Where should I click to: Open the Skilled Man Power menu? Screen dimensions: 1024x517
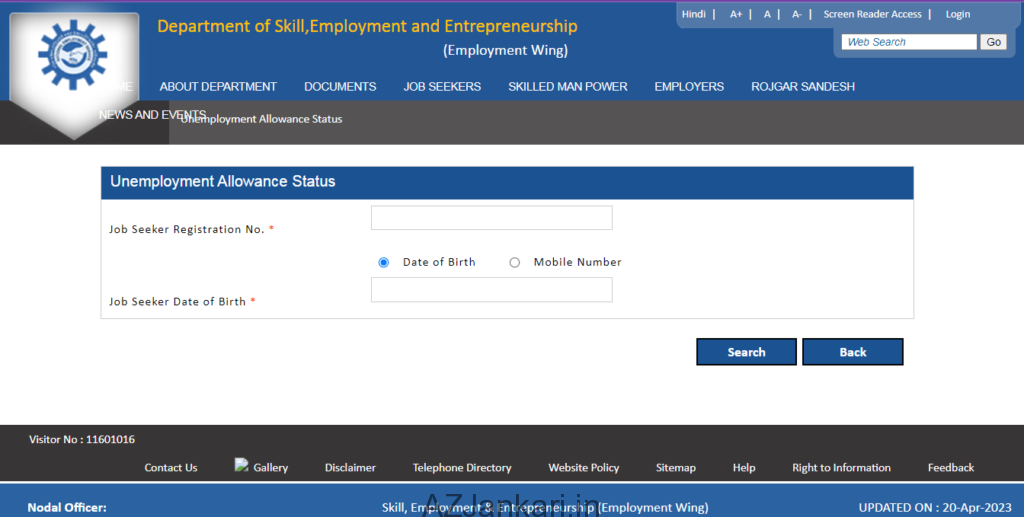tap(567, 87)
